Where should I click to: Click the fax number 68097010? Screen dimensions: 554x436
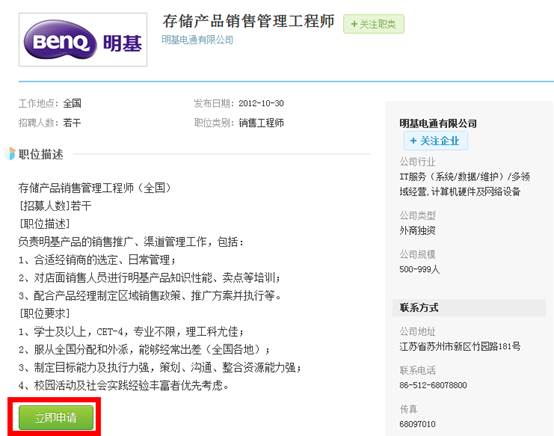point(417,424)
